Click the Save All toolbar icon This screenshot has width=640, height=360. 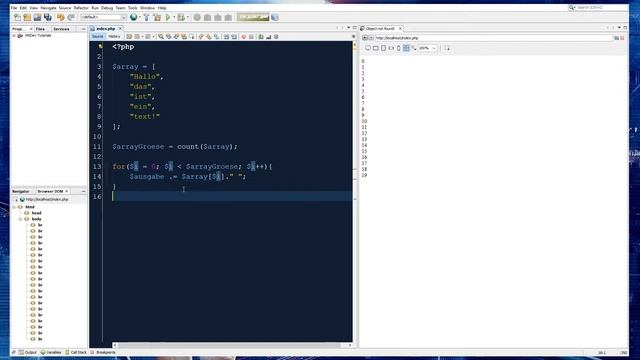[48, 17]
